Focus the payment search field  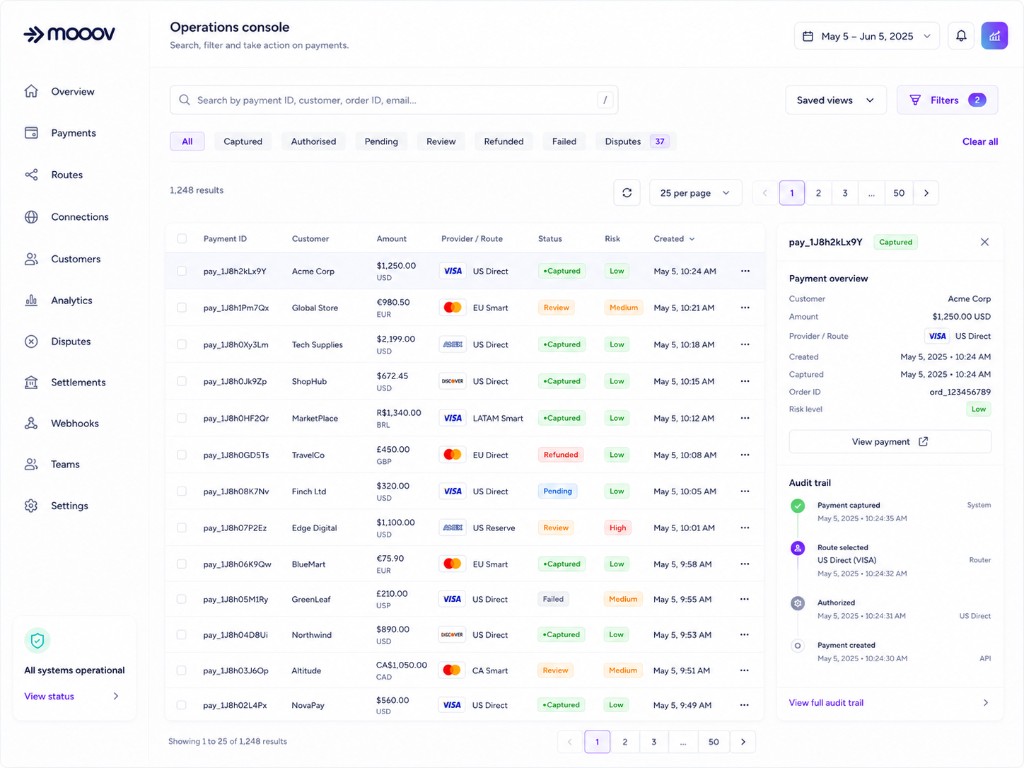394,100
